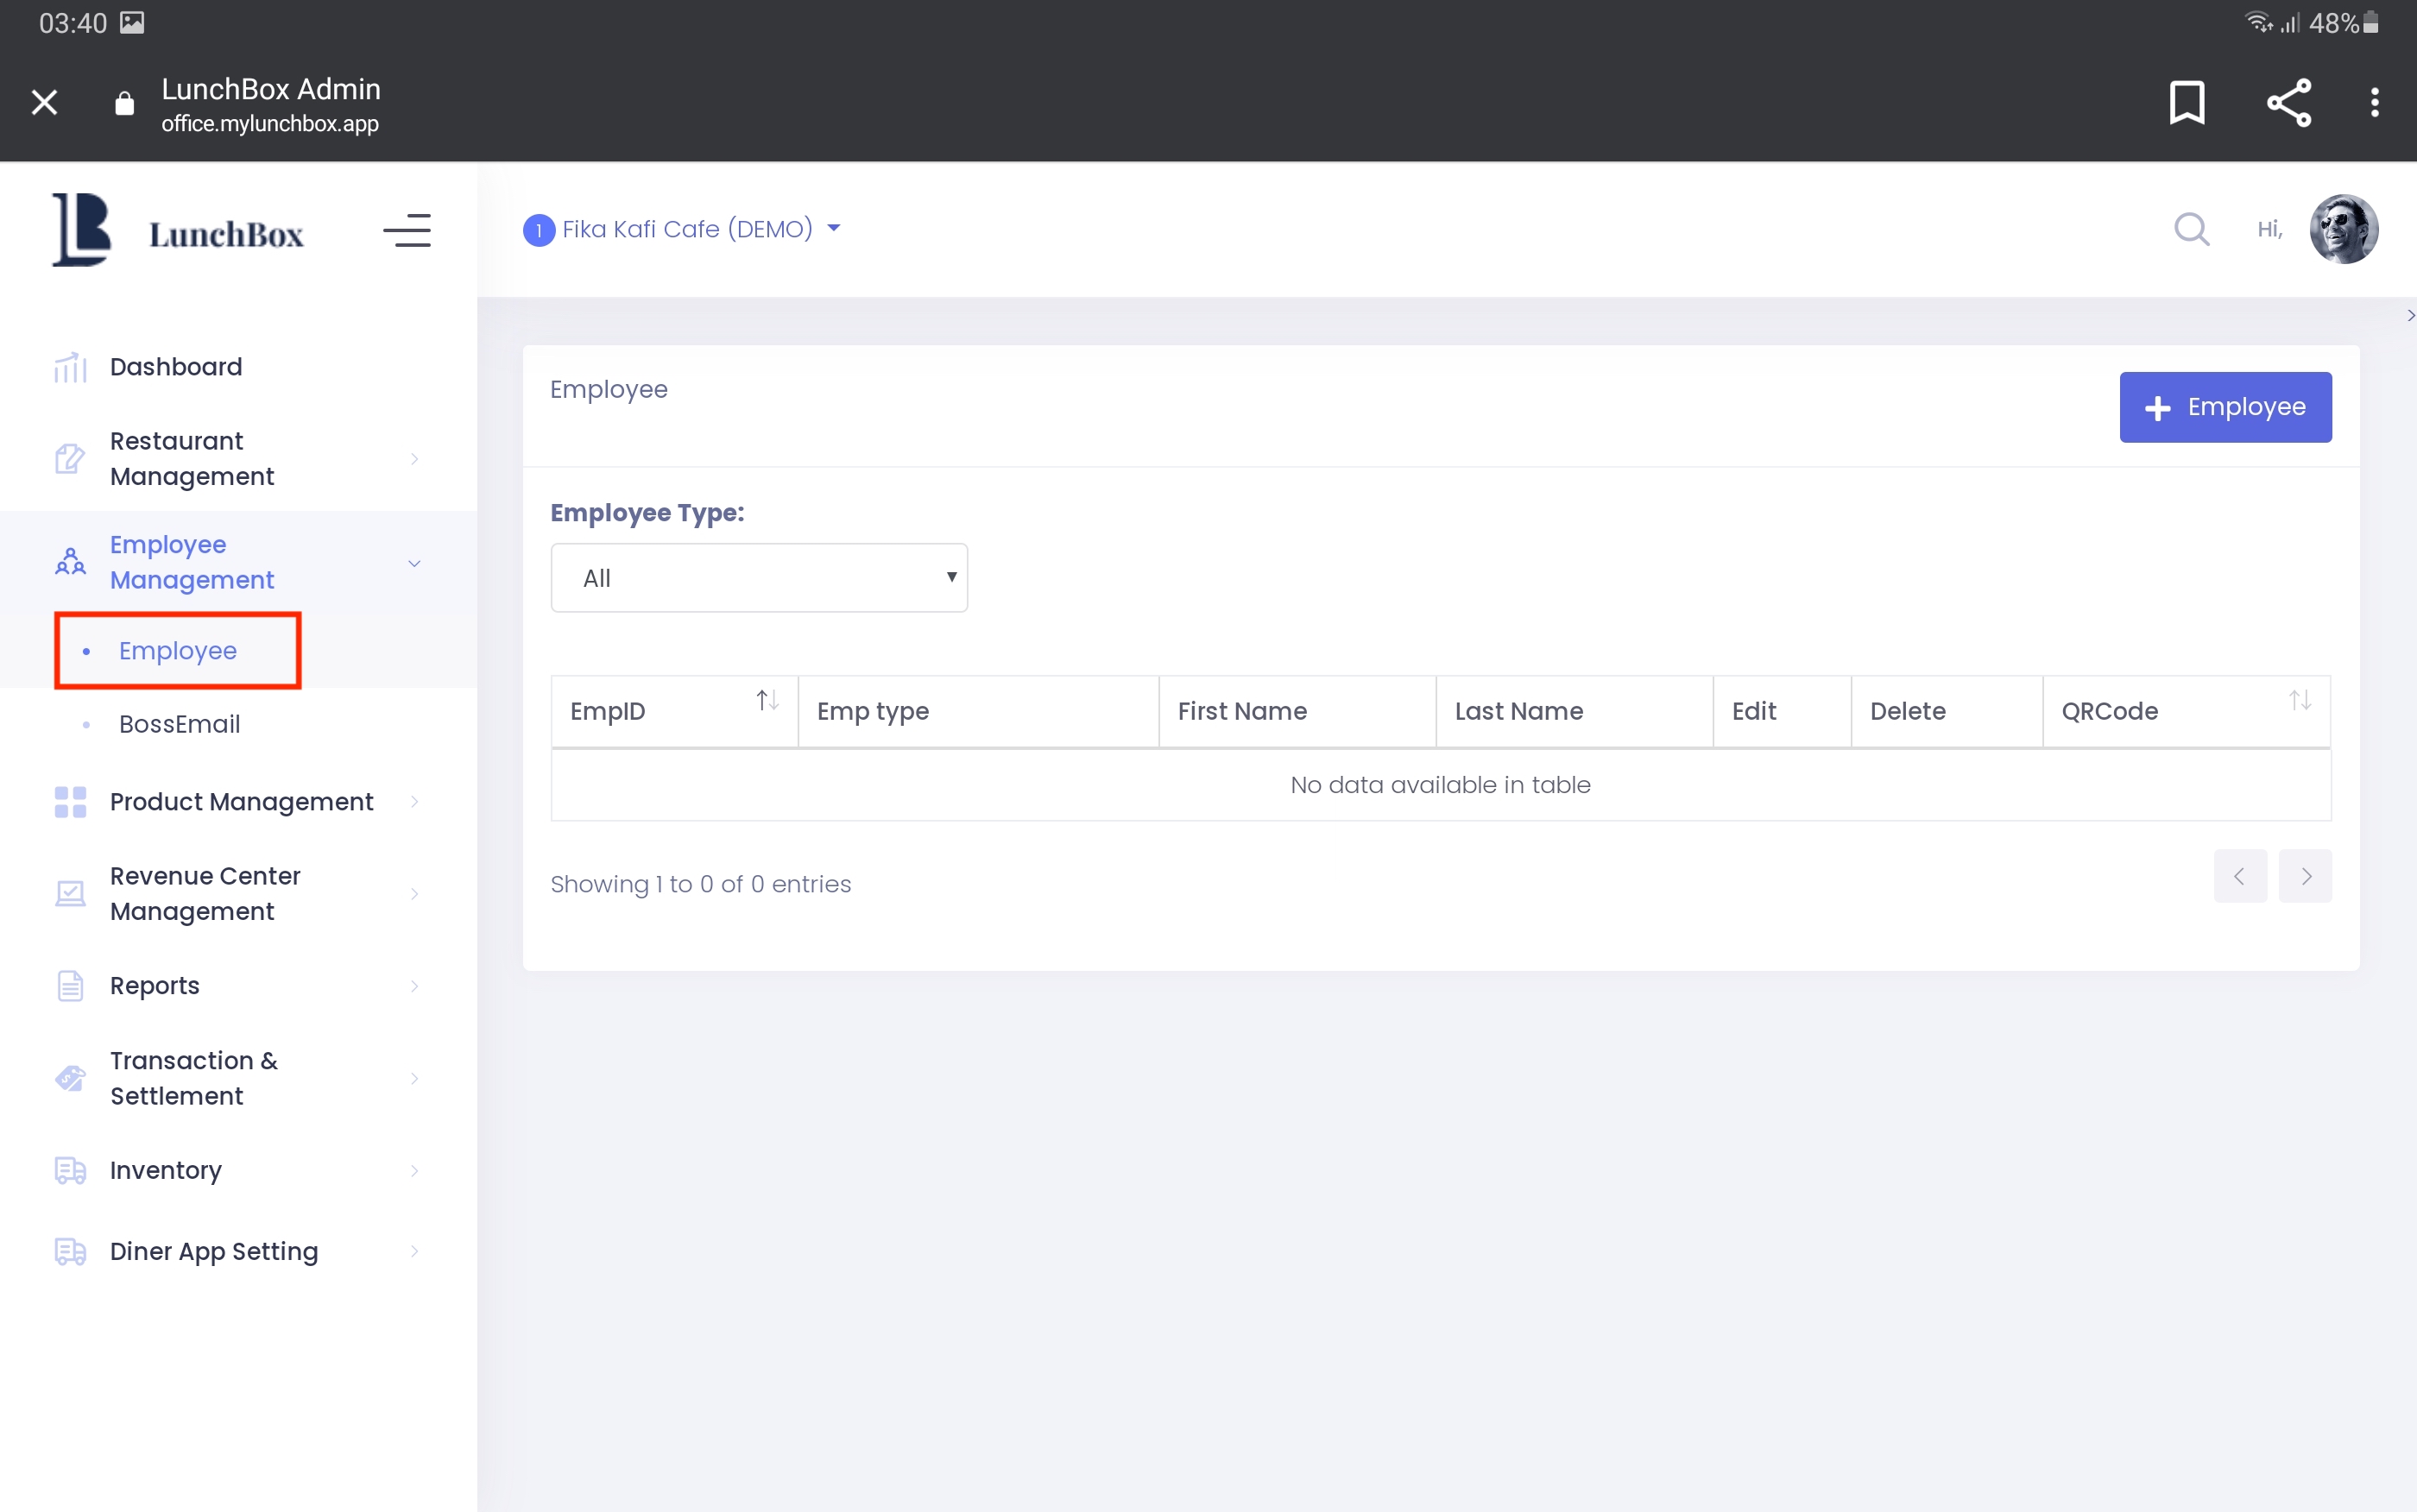Toggle the hamburger sidebar menu icon
Image resolution: width=2417 pixels, height=1512 pixels.
(x=407, y=231)
